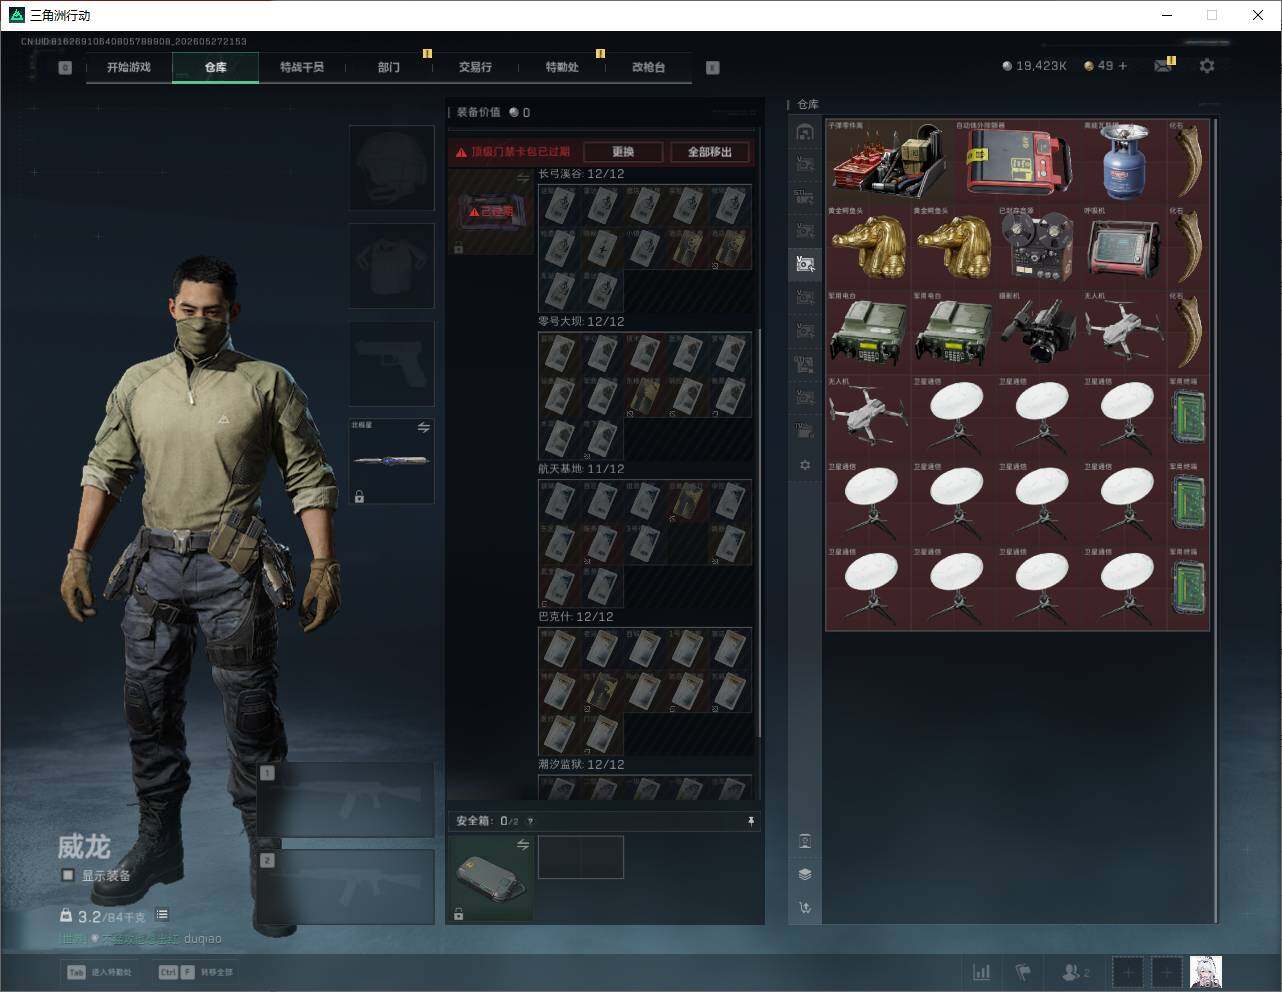Click the keycard list scrollbar
This screenshot has width=1282, height=992.
[759, 535]
